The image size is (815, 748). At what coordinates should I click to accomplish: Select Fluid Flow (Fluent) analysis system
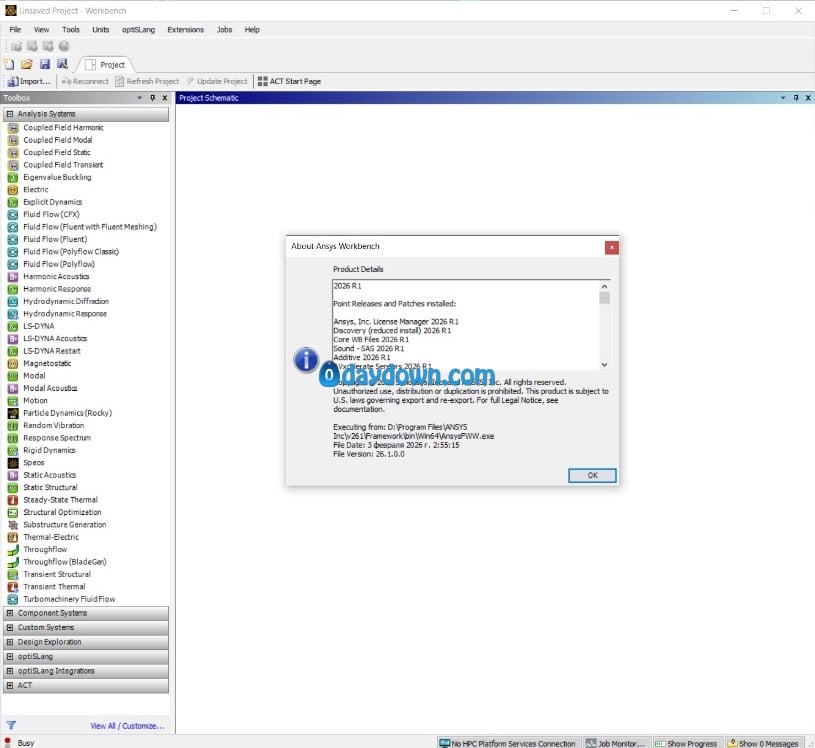(55, 239)
